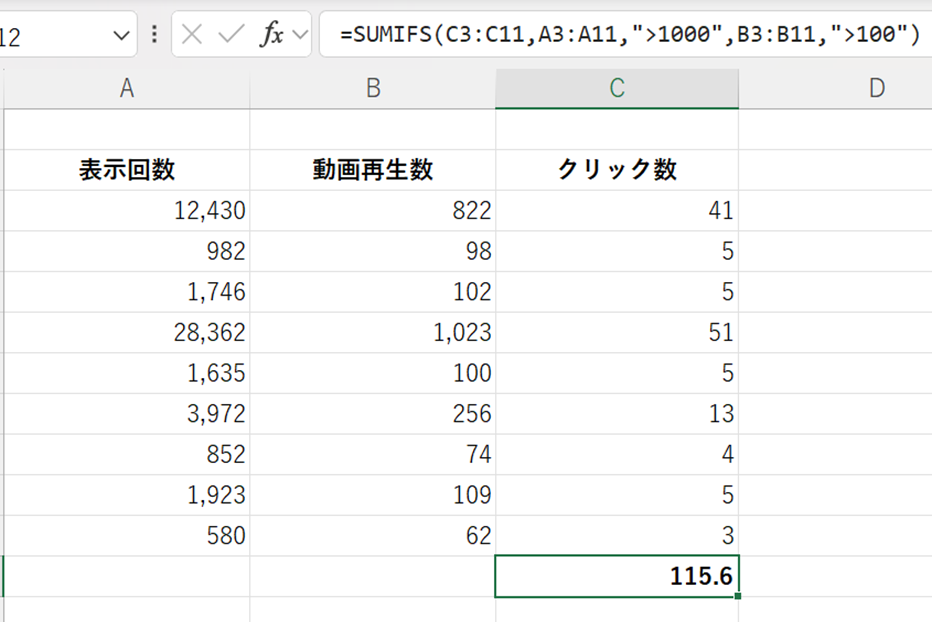
Task: Click the Enter checkmark formula button
Action: click(x=231, y=34)
